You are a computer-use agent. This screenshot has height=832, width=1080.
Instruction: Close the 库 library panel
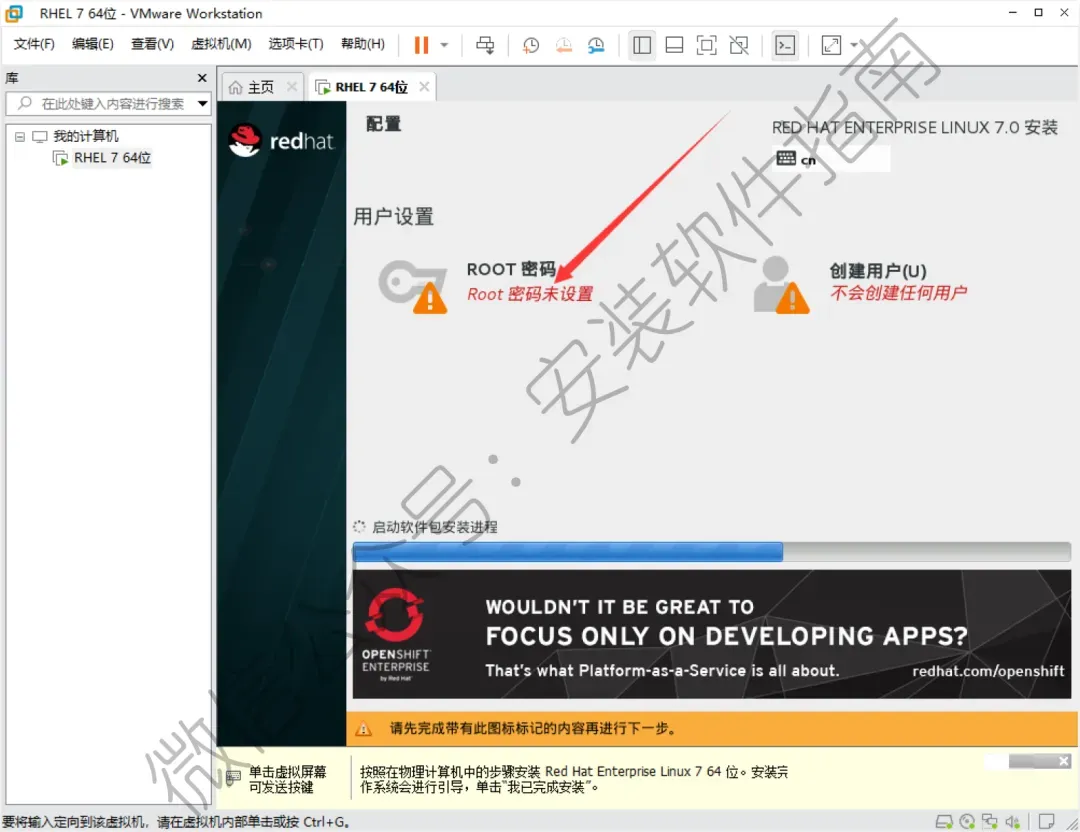click(x=202, y=78)
